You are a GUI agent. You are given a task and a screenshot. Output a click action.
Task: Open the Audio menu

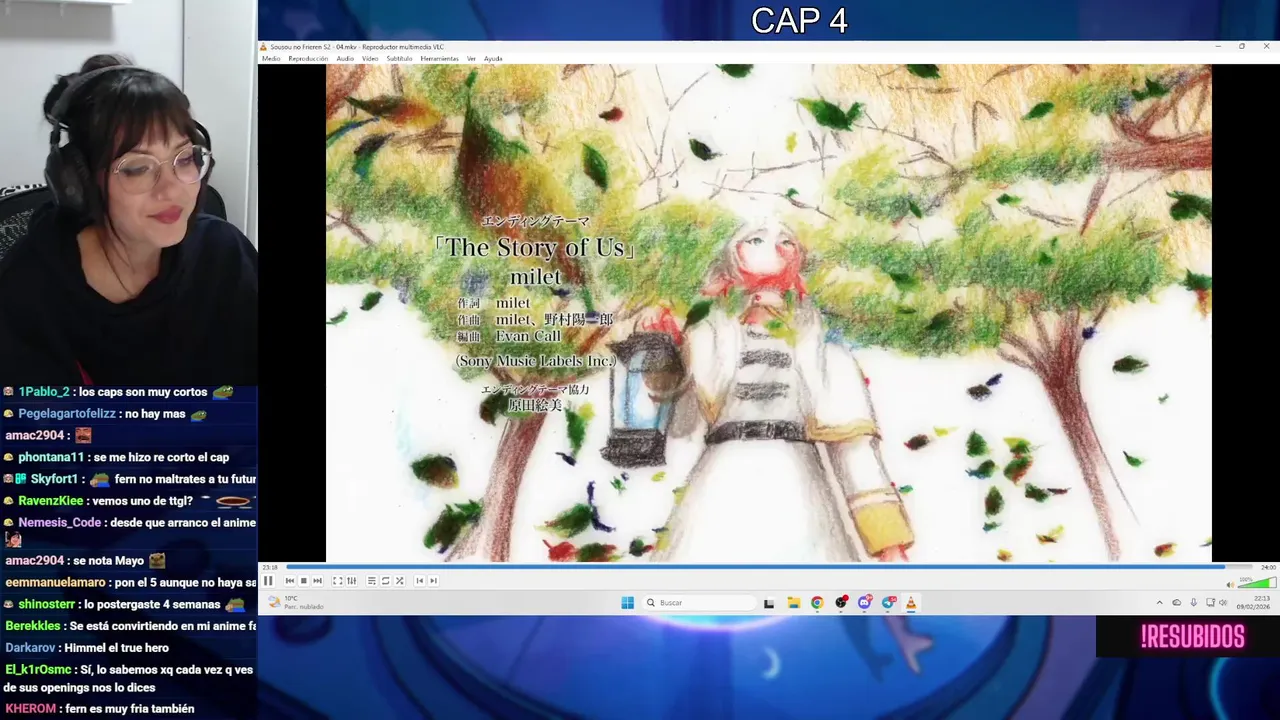coord(345,59)
